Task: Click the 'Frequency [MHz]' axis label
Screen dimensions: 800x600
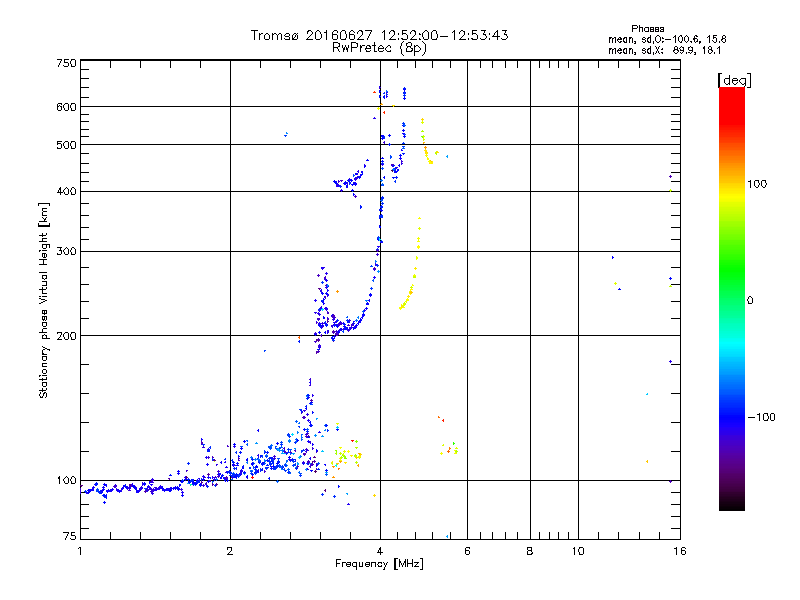Action: click(x=379, y=564)
